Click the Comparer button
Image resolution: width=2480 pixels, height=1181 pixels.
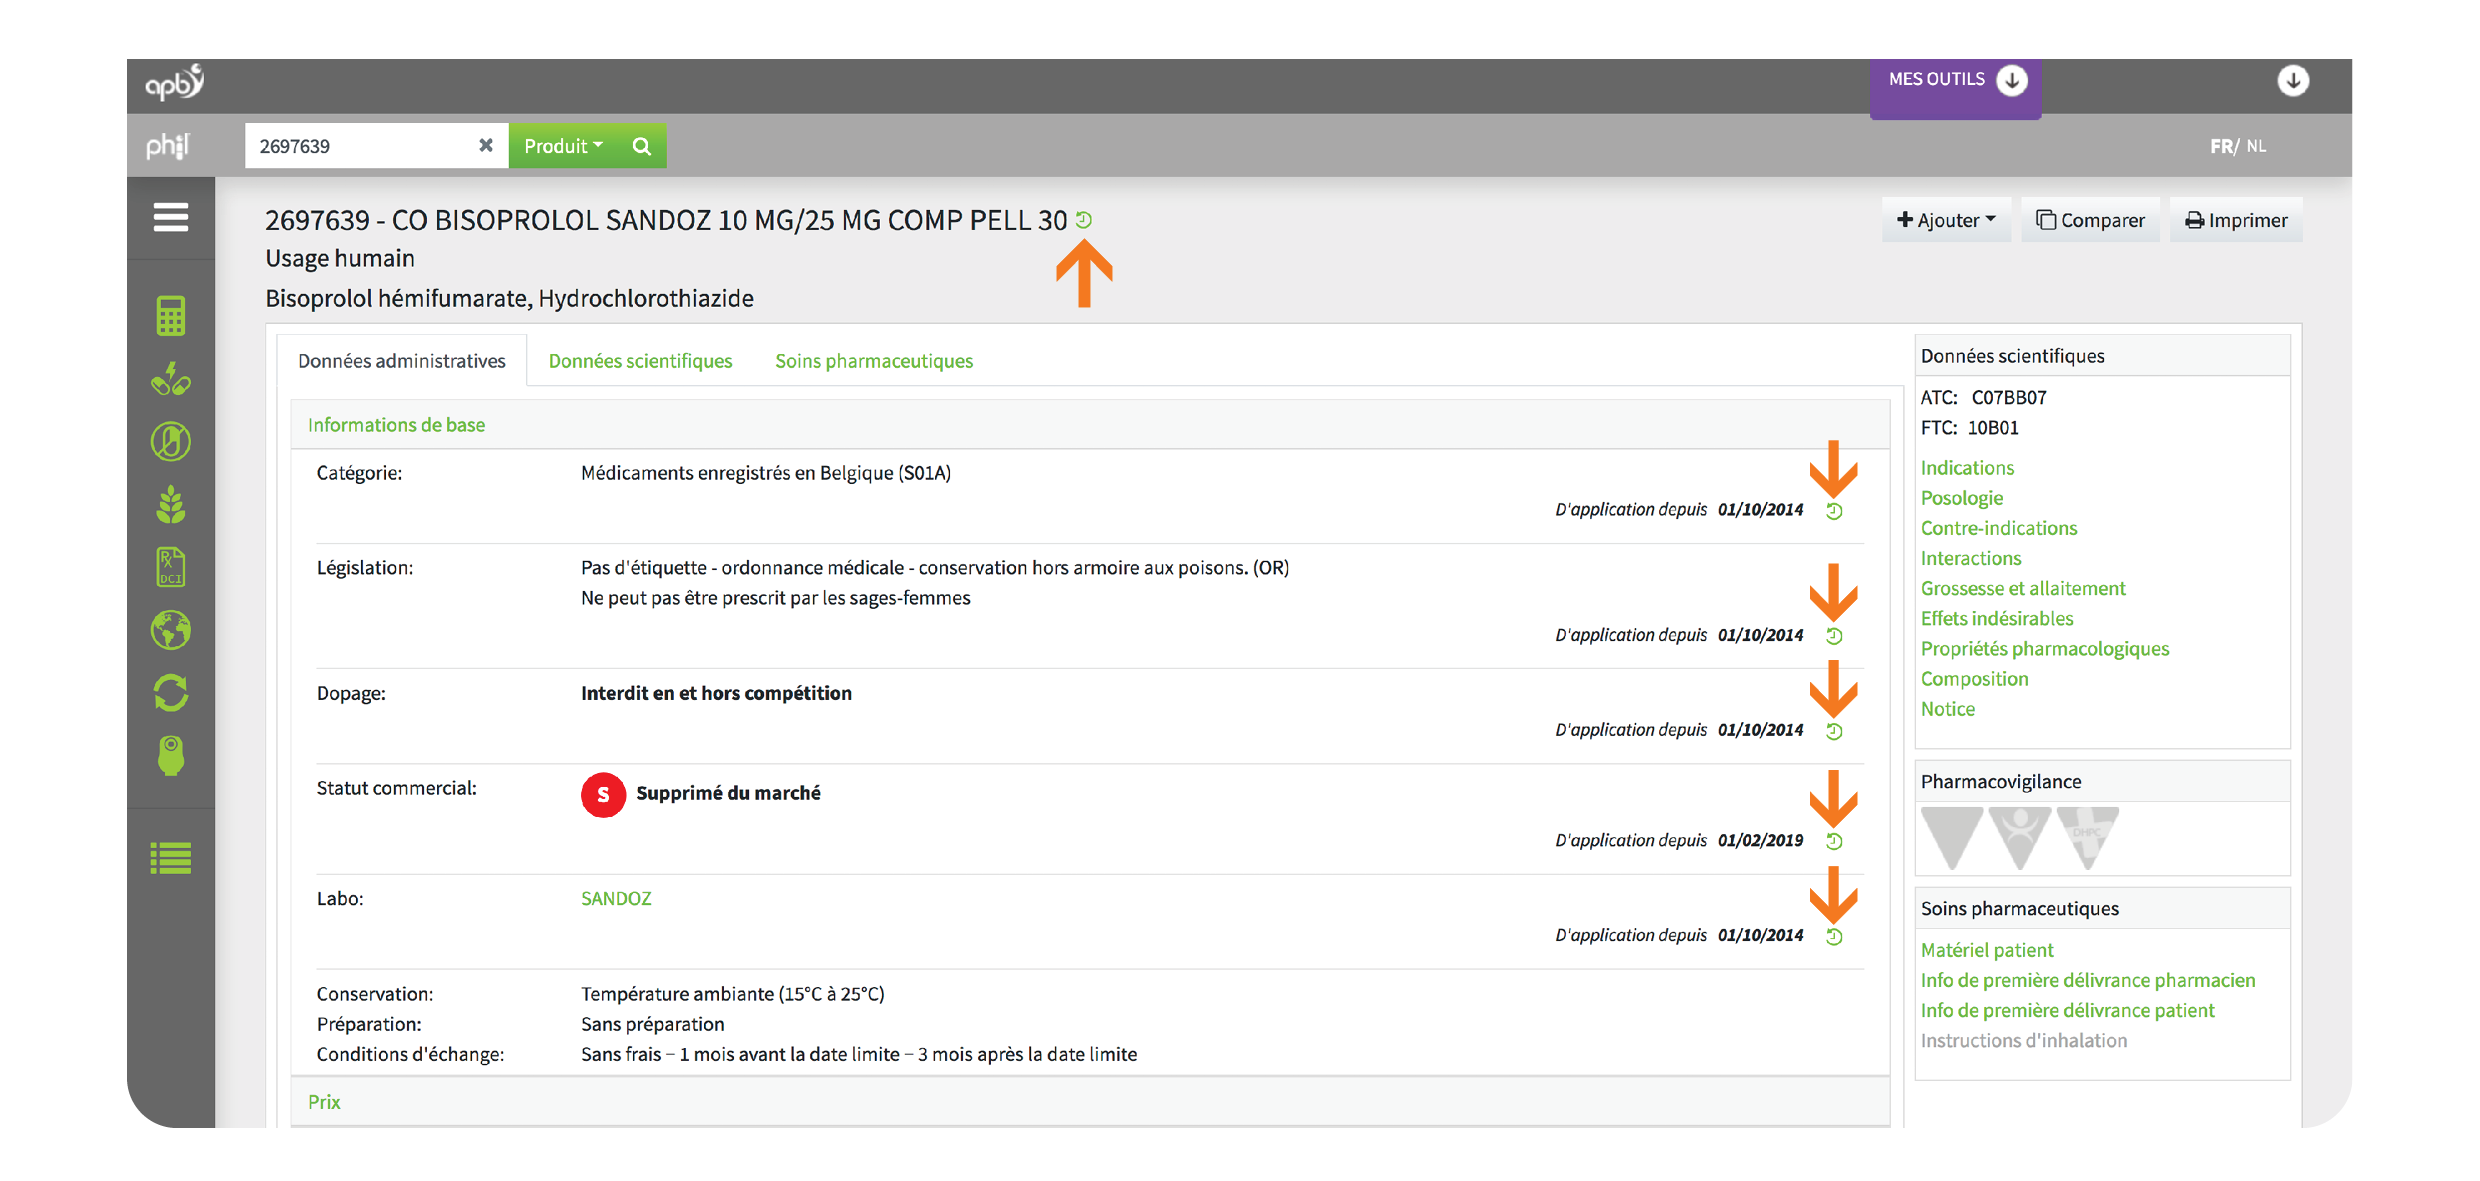tap(2090, 220)
